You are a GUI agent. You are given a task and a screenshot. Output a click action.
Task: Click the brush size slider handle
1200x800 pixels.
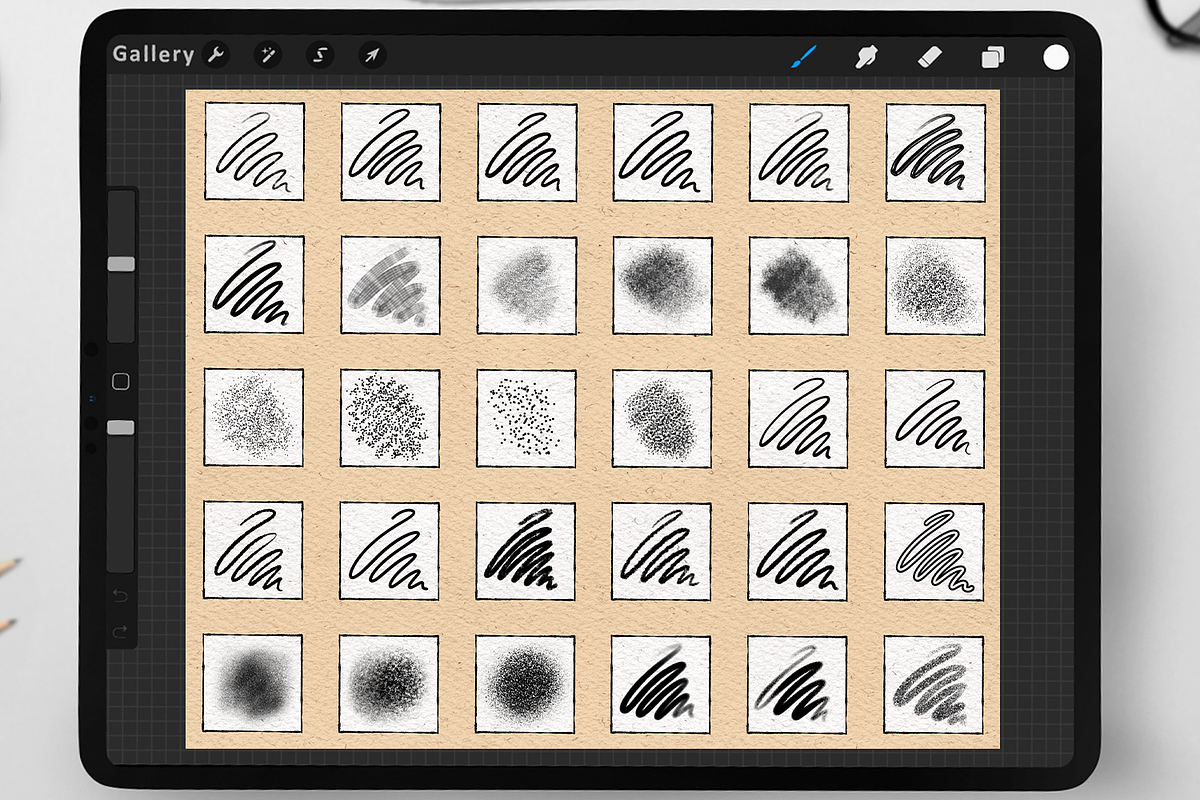(x=121, y=264)
